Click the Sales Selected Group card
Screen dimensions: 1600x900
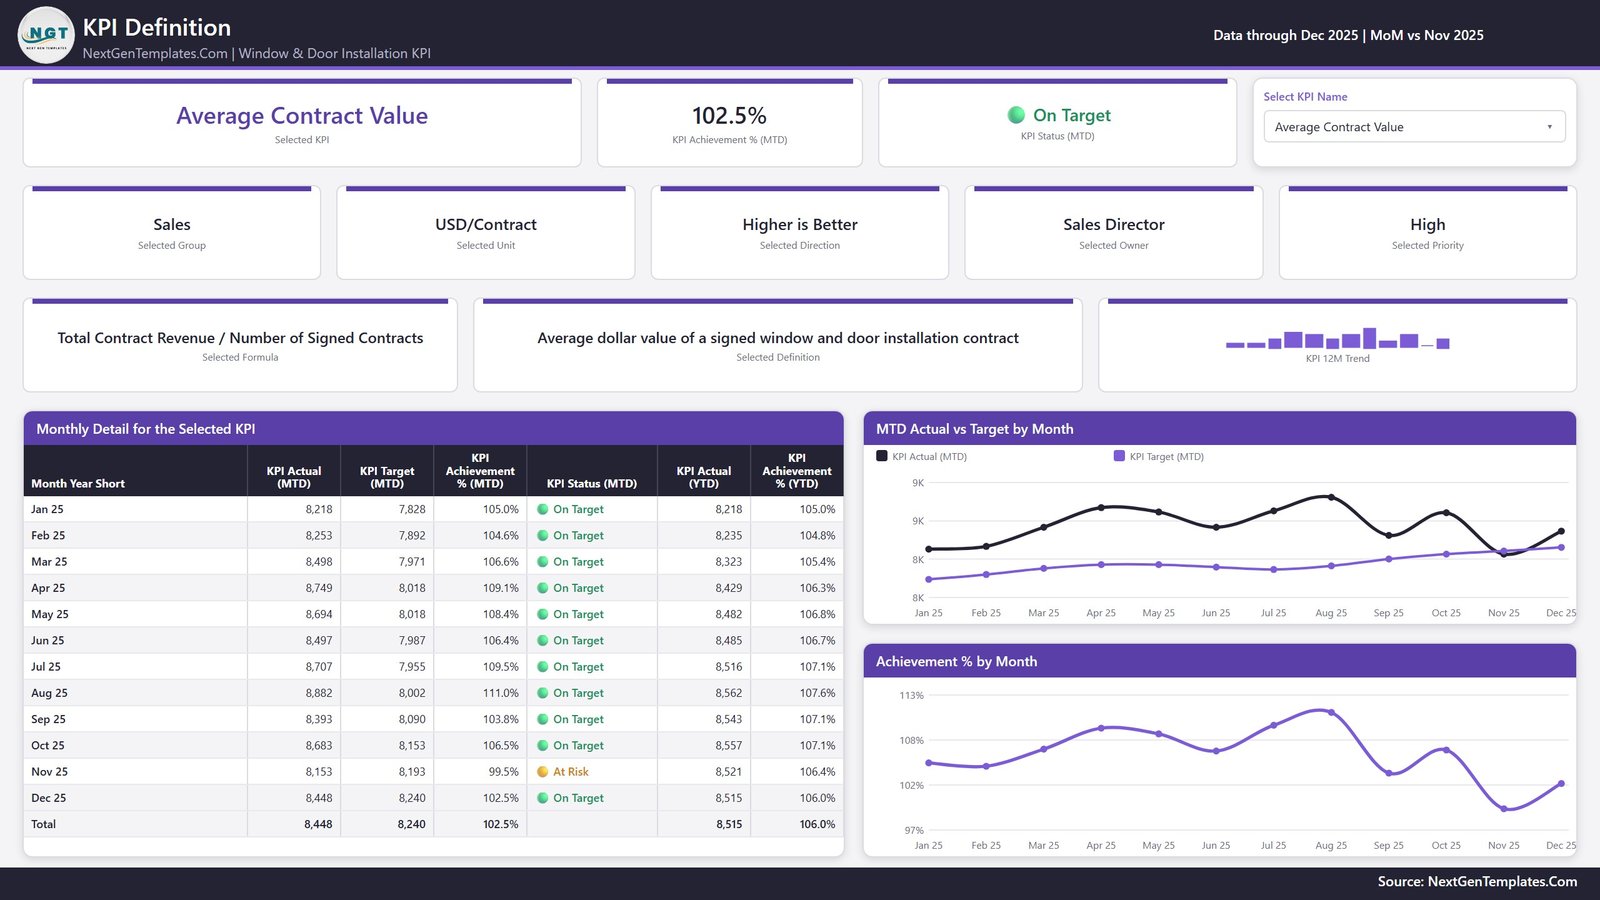(x=172, y=232)
